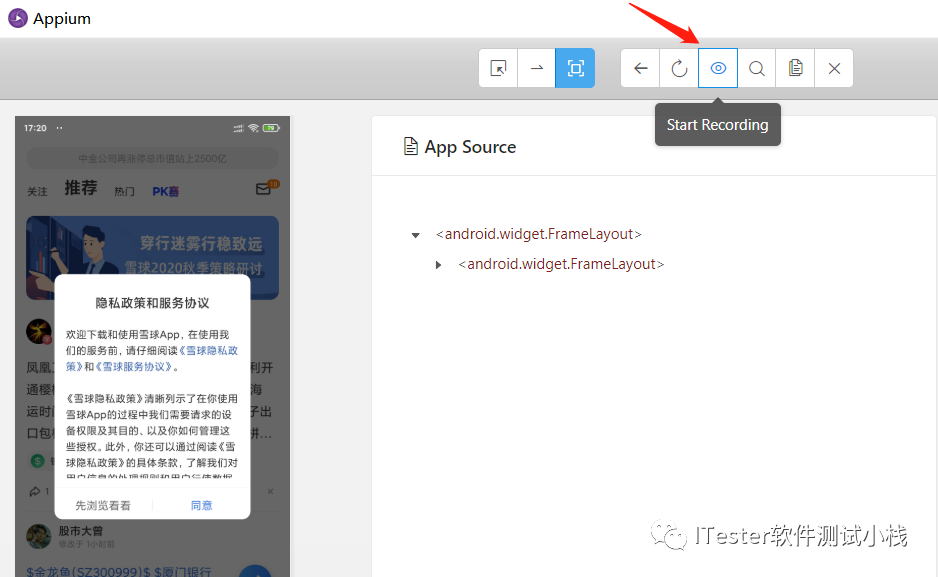Select the nested <android.widget.FrameLayout> tree item
This screenshot has width=938, height=577.
click(x=561, y=264)
